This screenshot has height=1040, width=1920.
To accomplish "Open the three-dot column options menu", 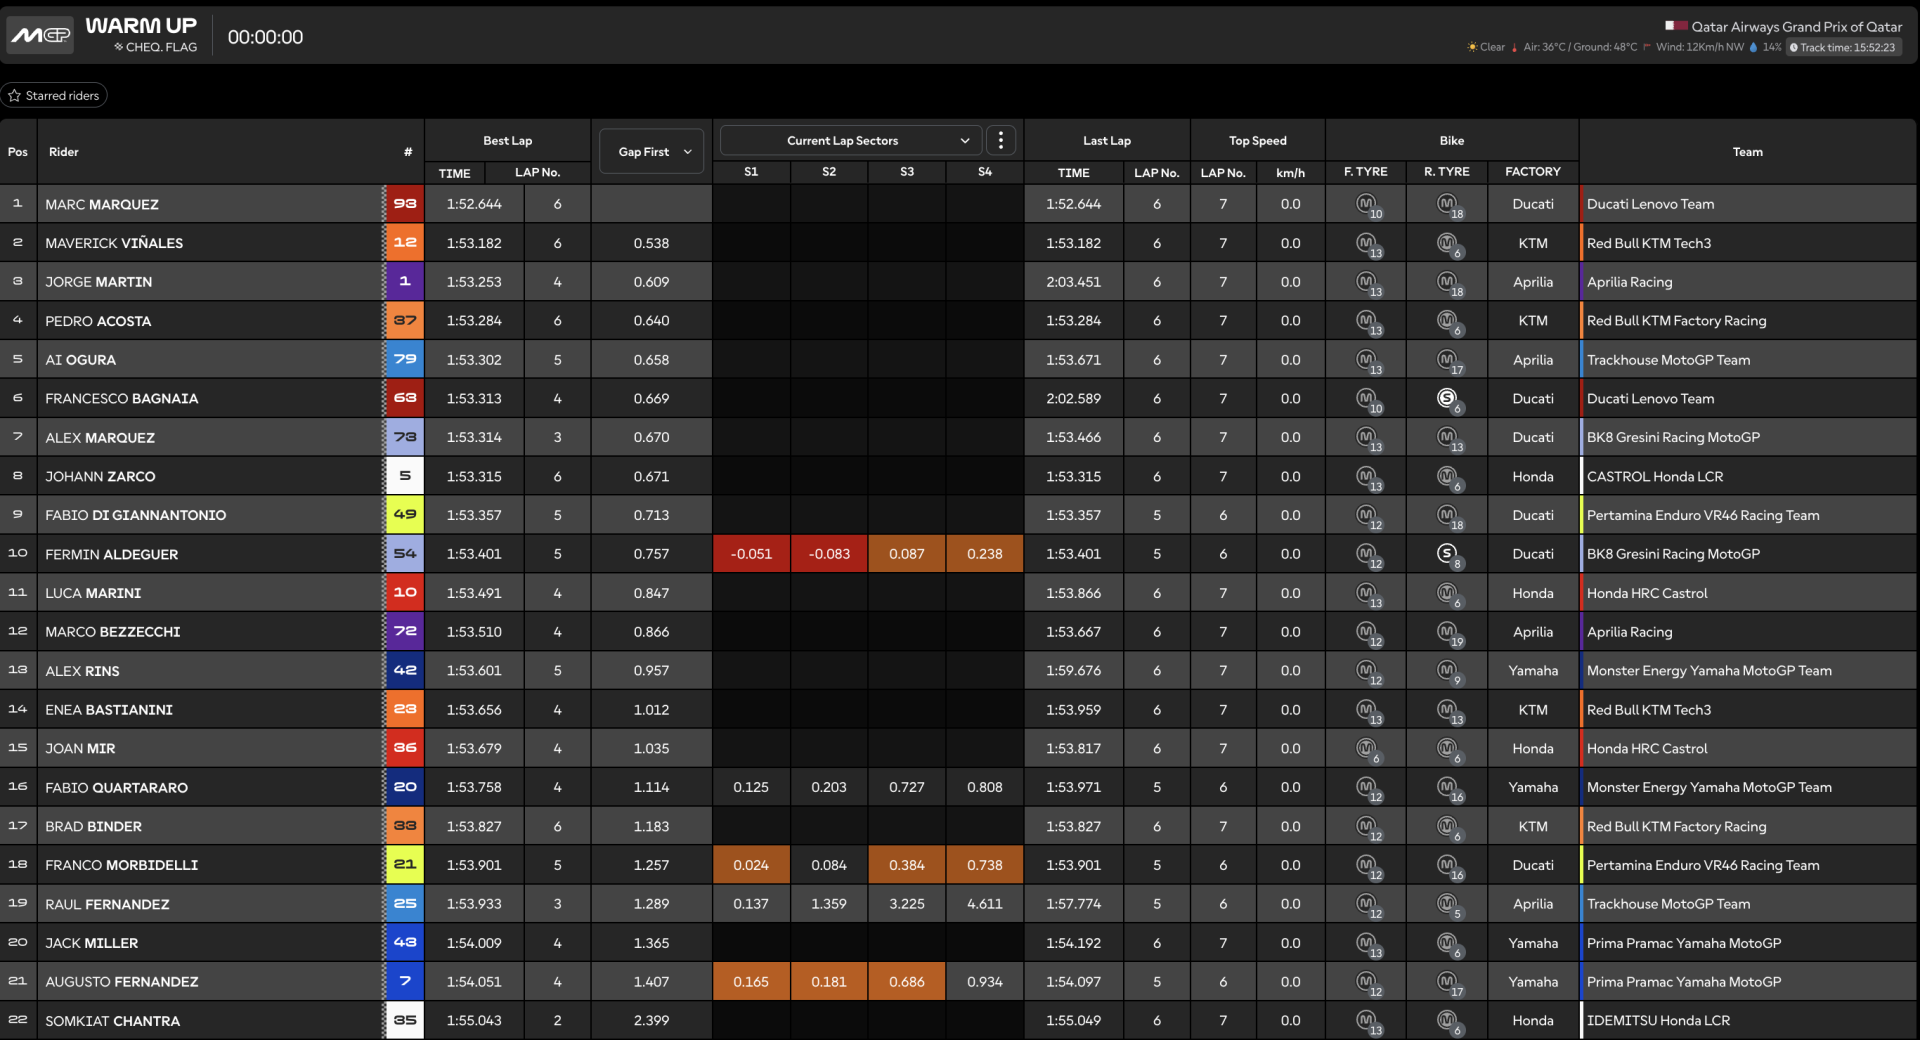I will pos(1001,141).
